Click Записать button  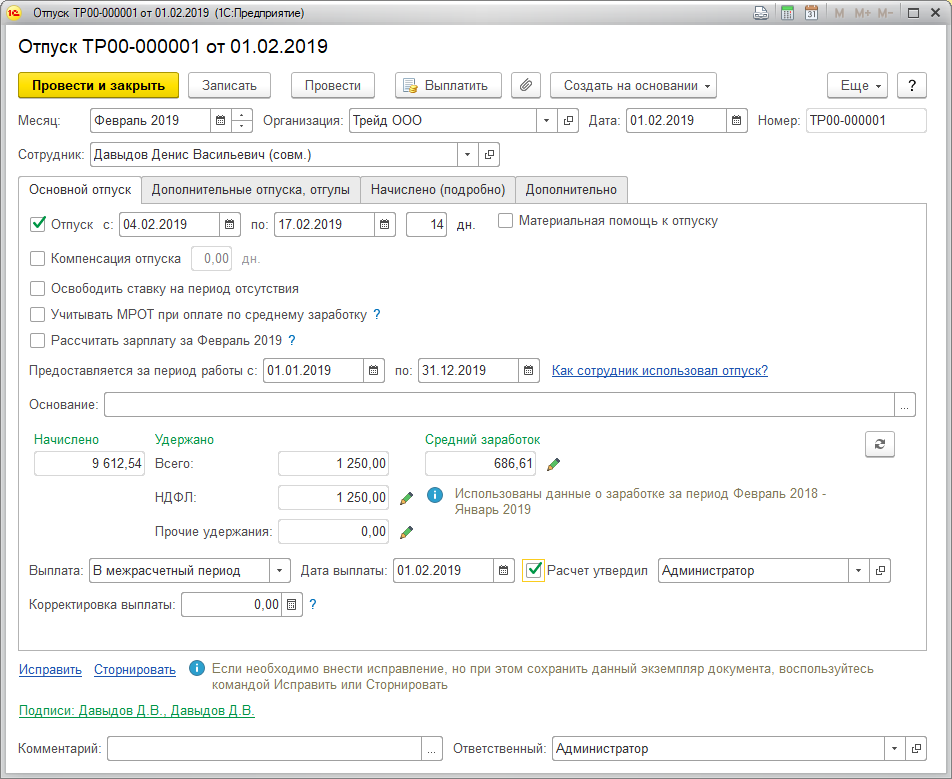[x=230, y=86]
